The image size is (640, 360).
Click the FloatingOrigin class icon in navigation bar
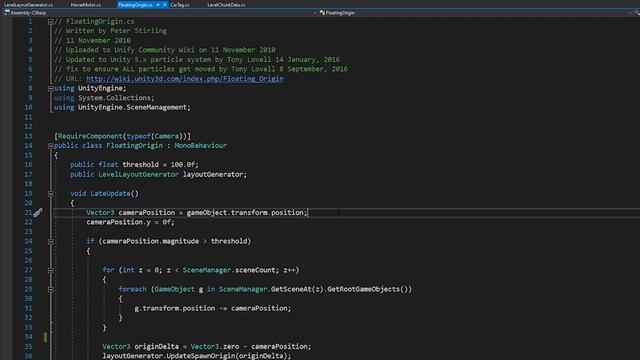coord(322,13)
